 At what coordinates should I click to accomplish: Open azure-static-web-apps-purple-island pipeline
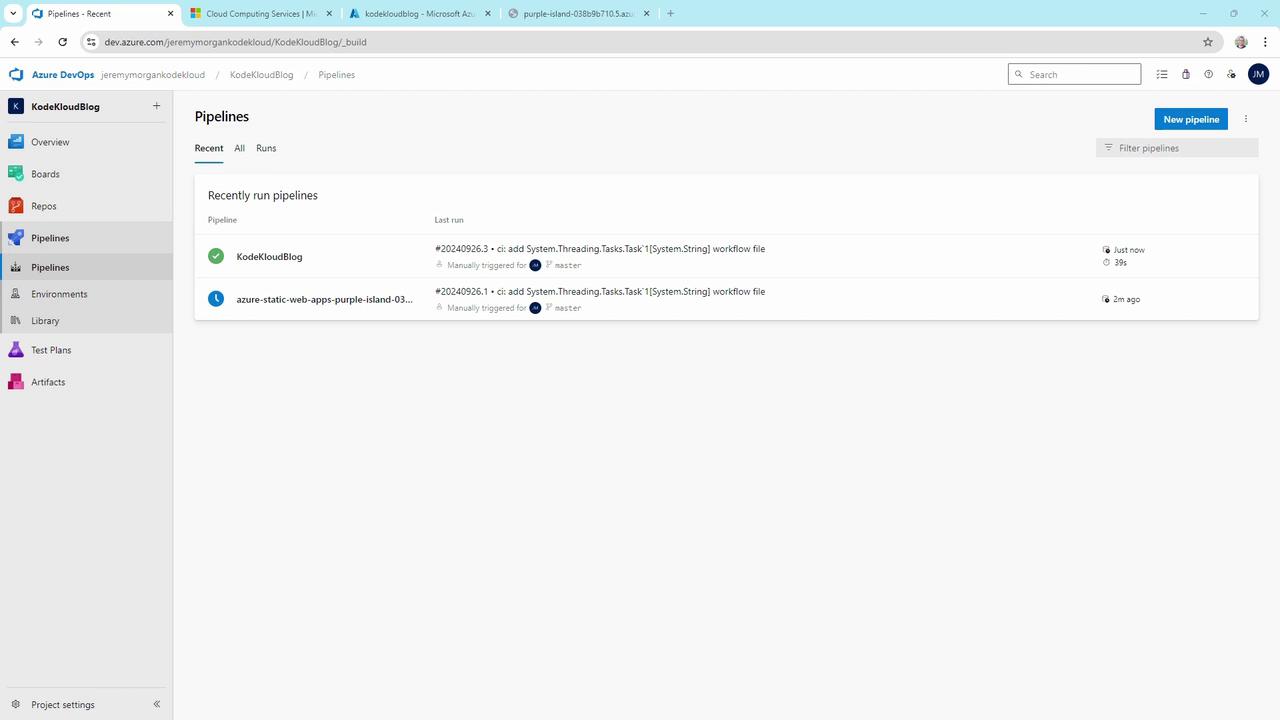tap(324, 299)
